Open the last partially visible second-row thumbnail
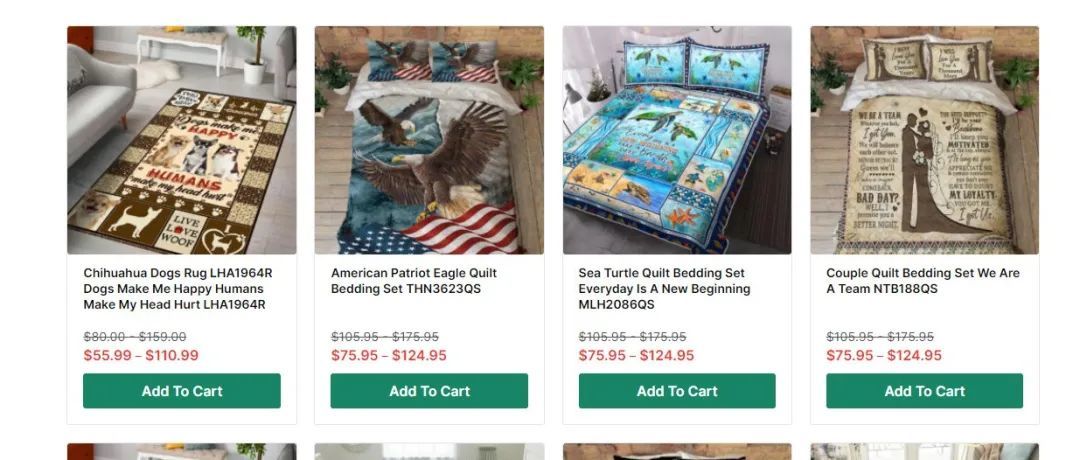 click(x=924, y=452)
